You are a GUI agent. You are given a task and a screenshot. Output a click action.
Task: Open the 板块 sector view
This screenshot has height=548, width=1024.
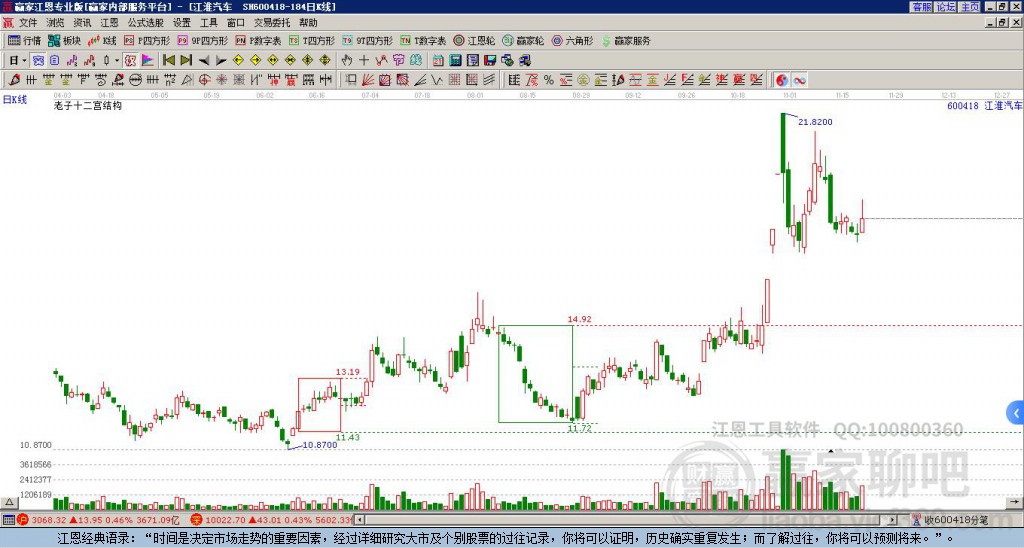click(x=64, y=40)
